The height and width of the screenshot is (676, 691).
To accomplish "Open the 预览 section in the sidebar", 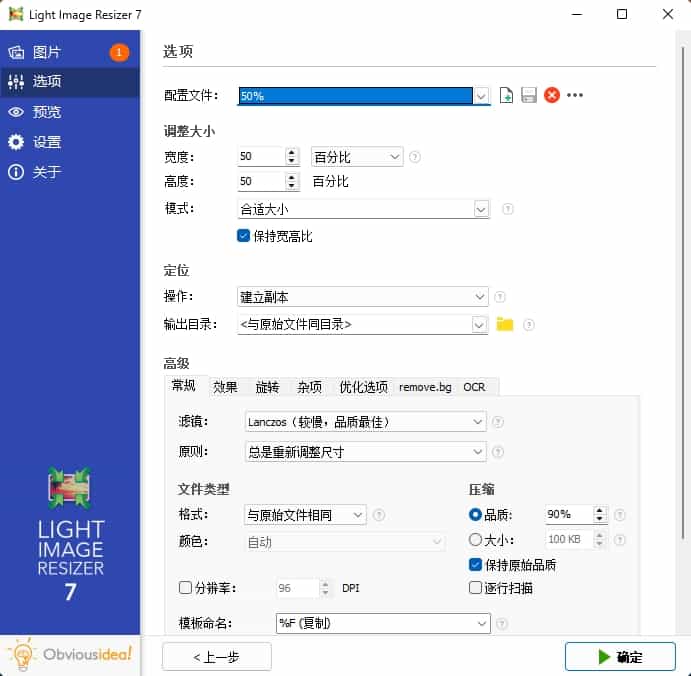I will pos(47,112).
